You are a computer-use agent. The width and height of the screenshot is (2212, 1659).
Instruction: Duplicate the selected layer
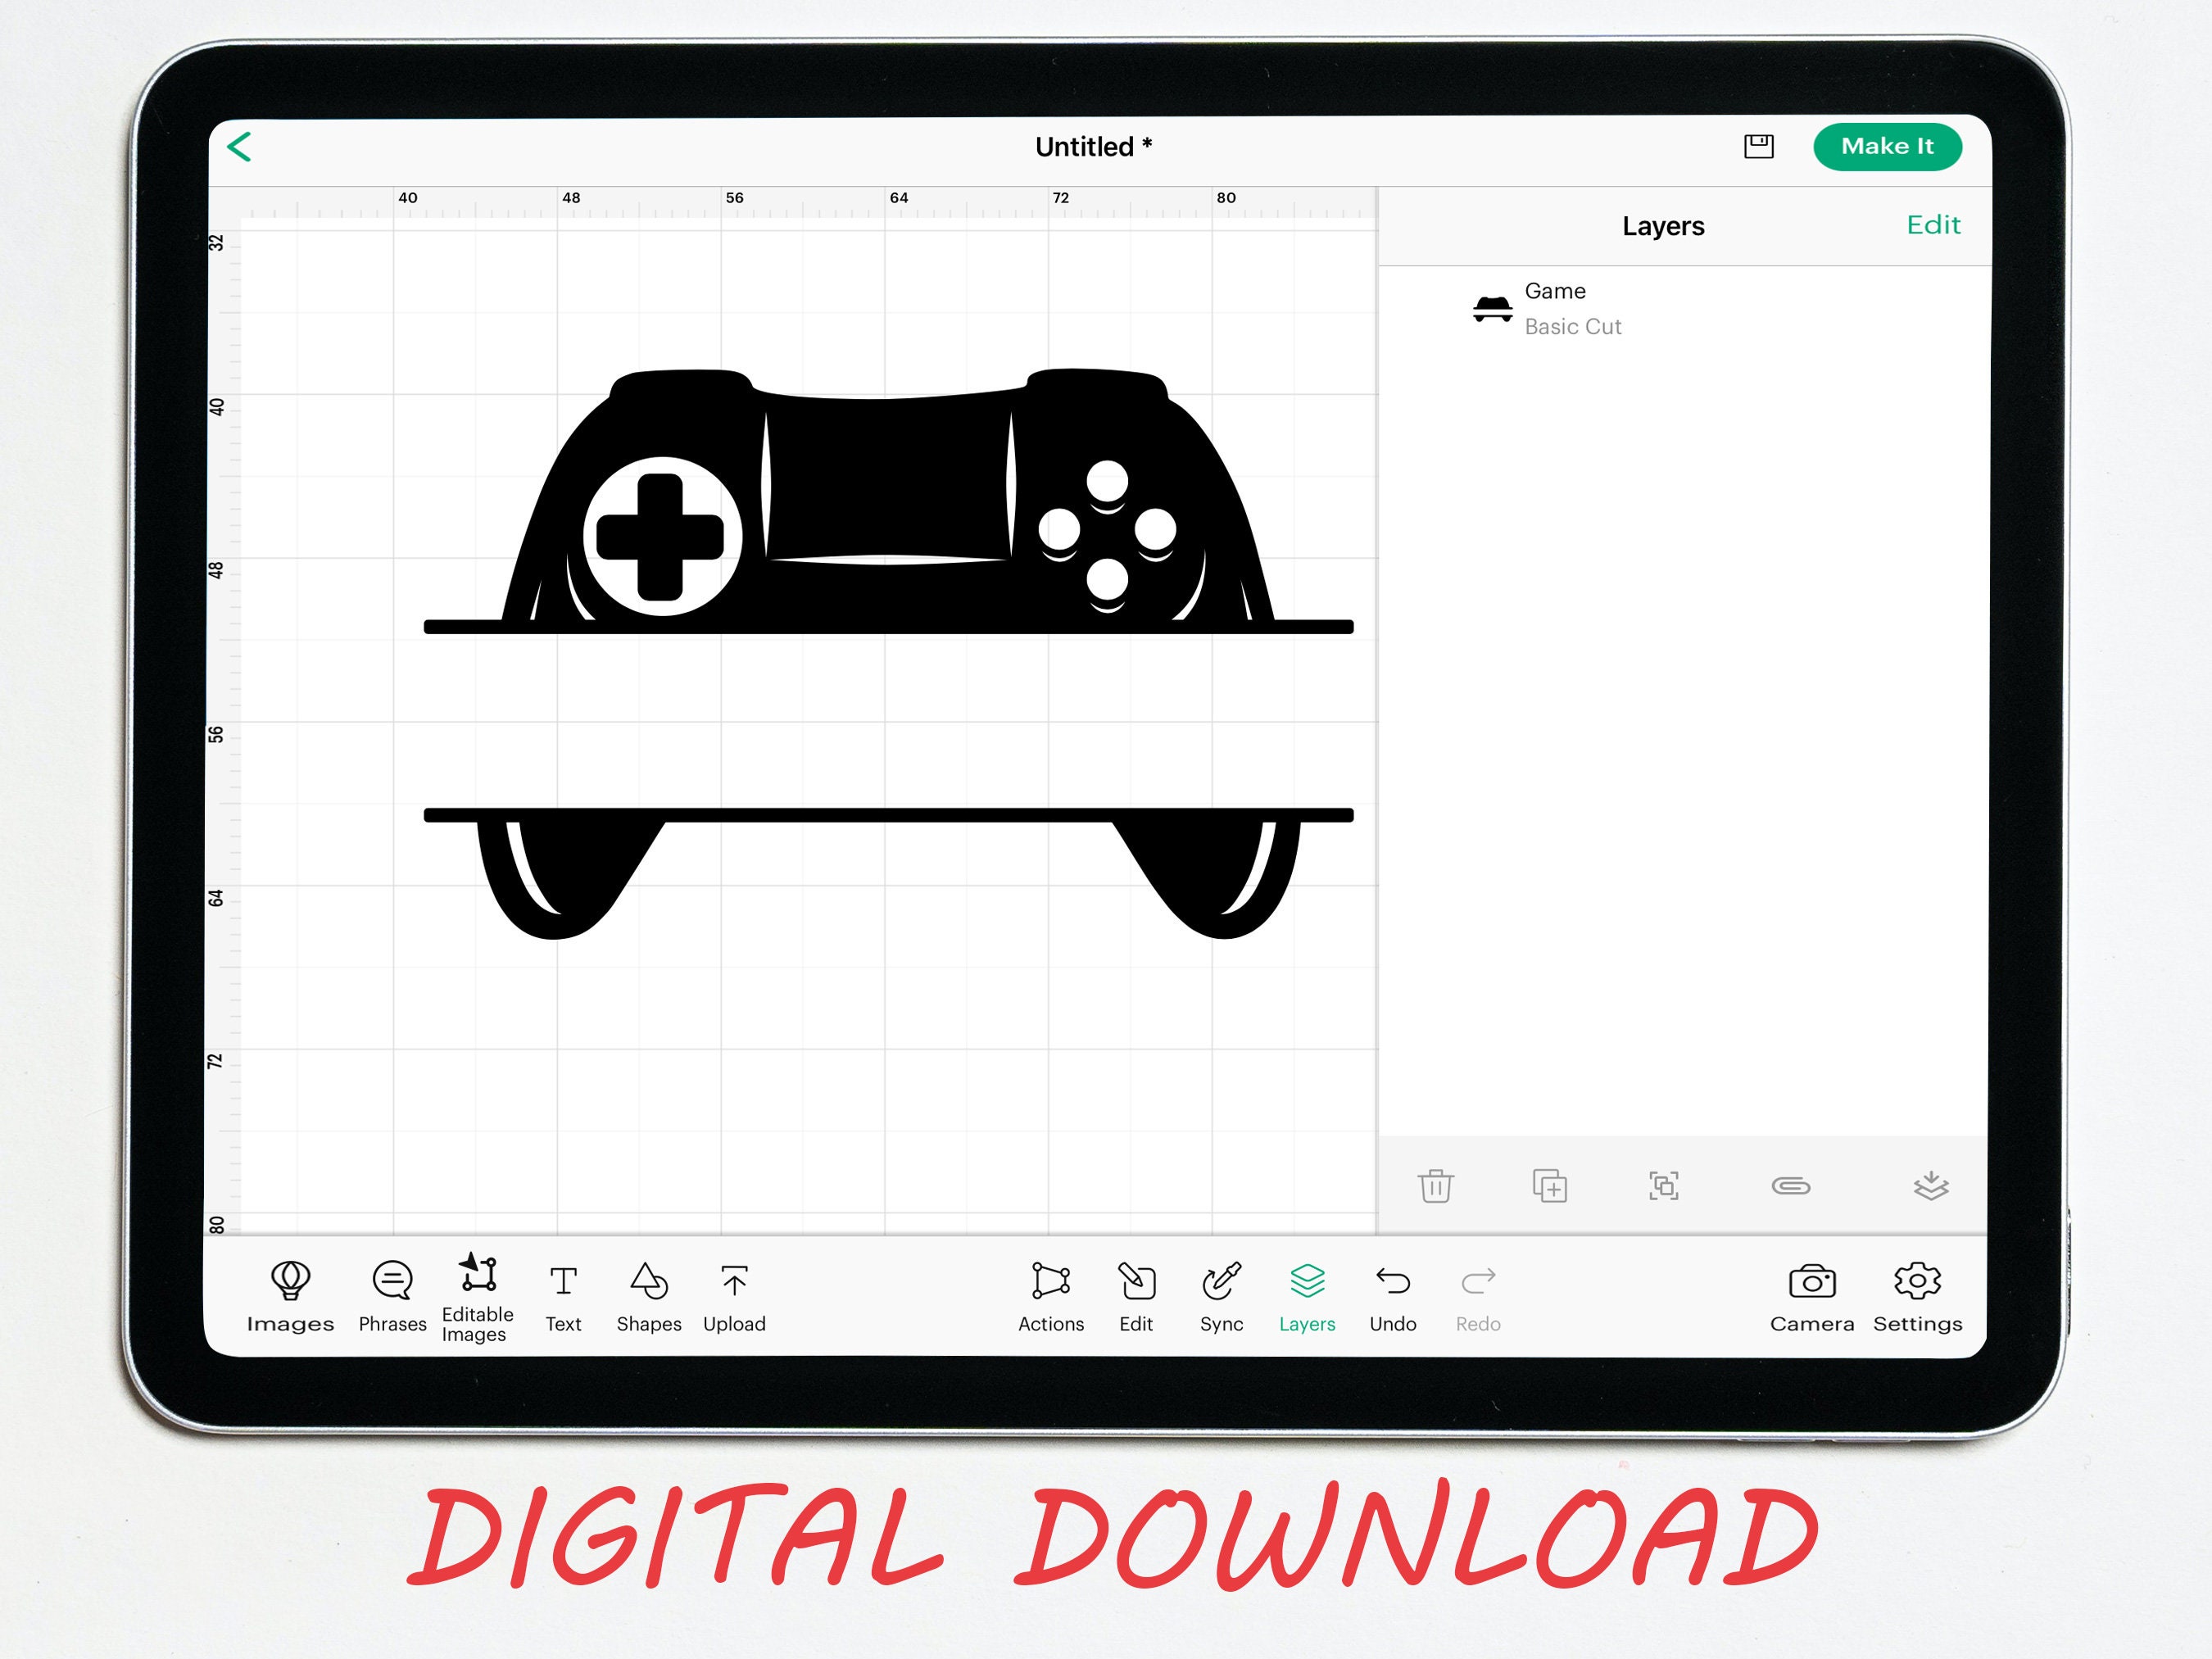point(1552,1186)
